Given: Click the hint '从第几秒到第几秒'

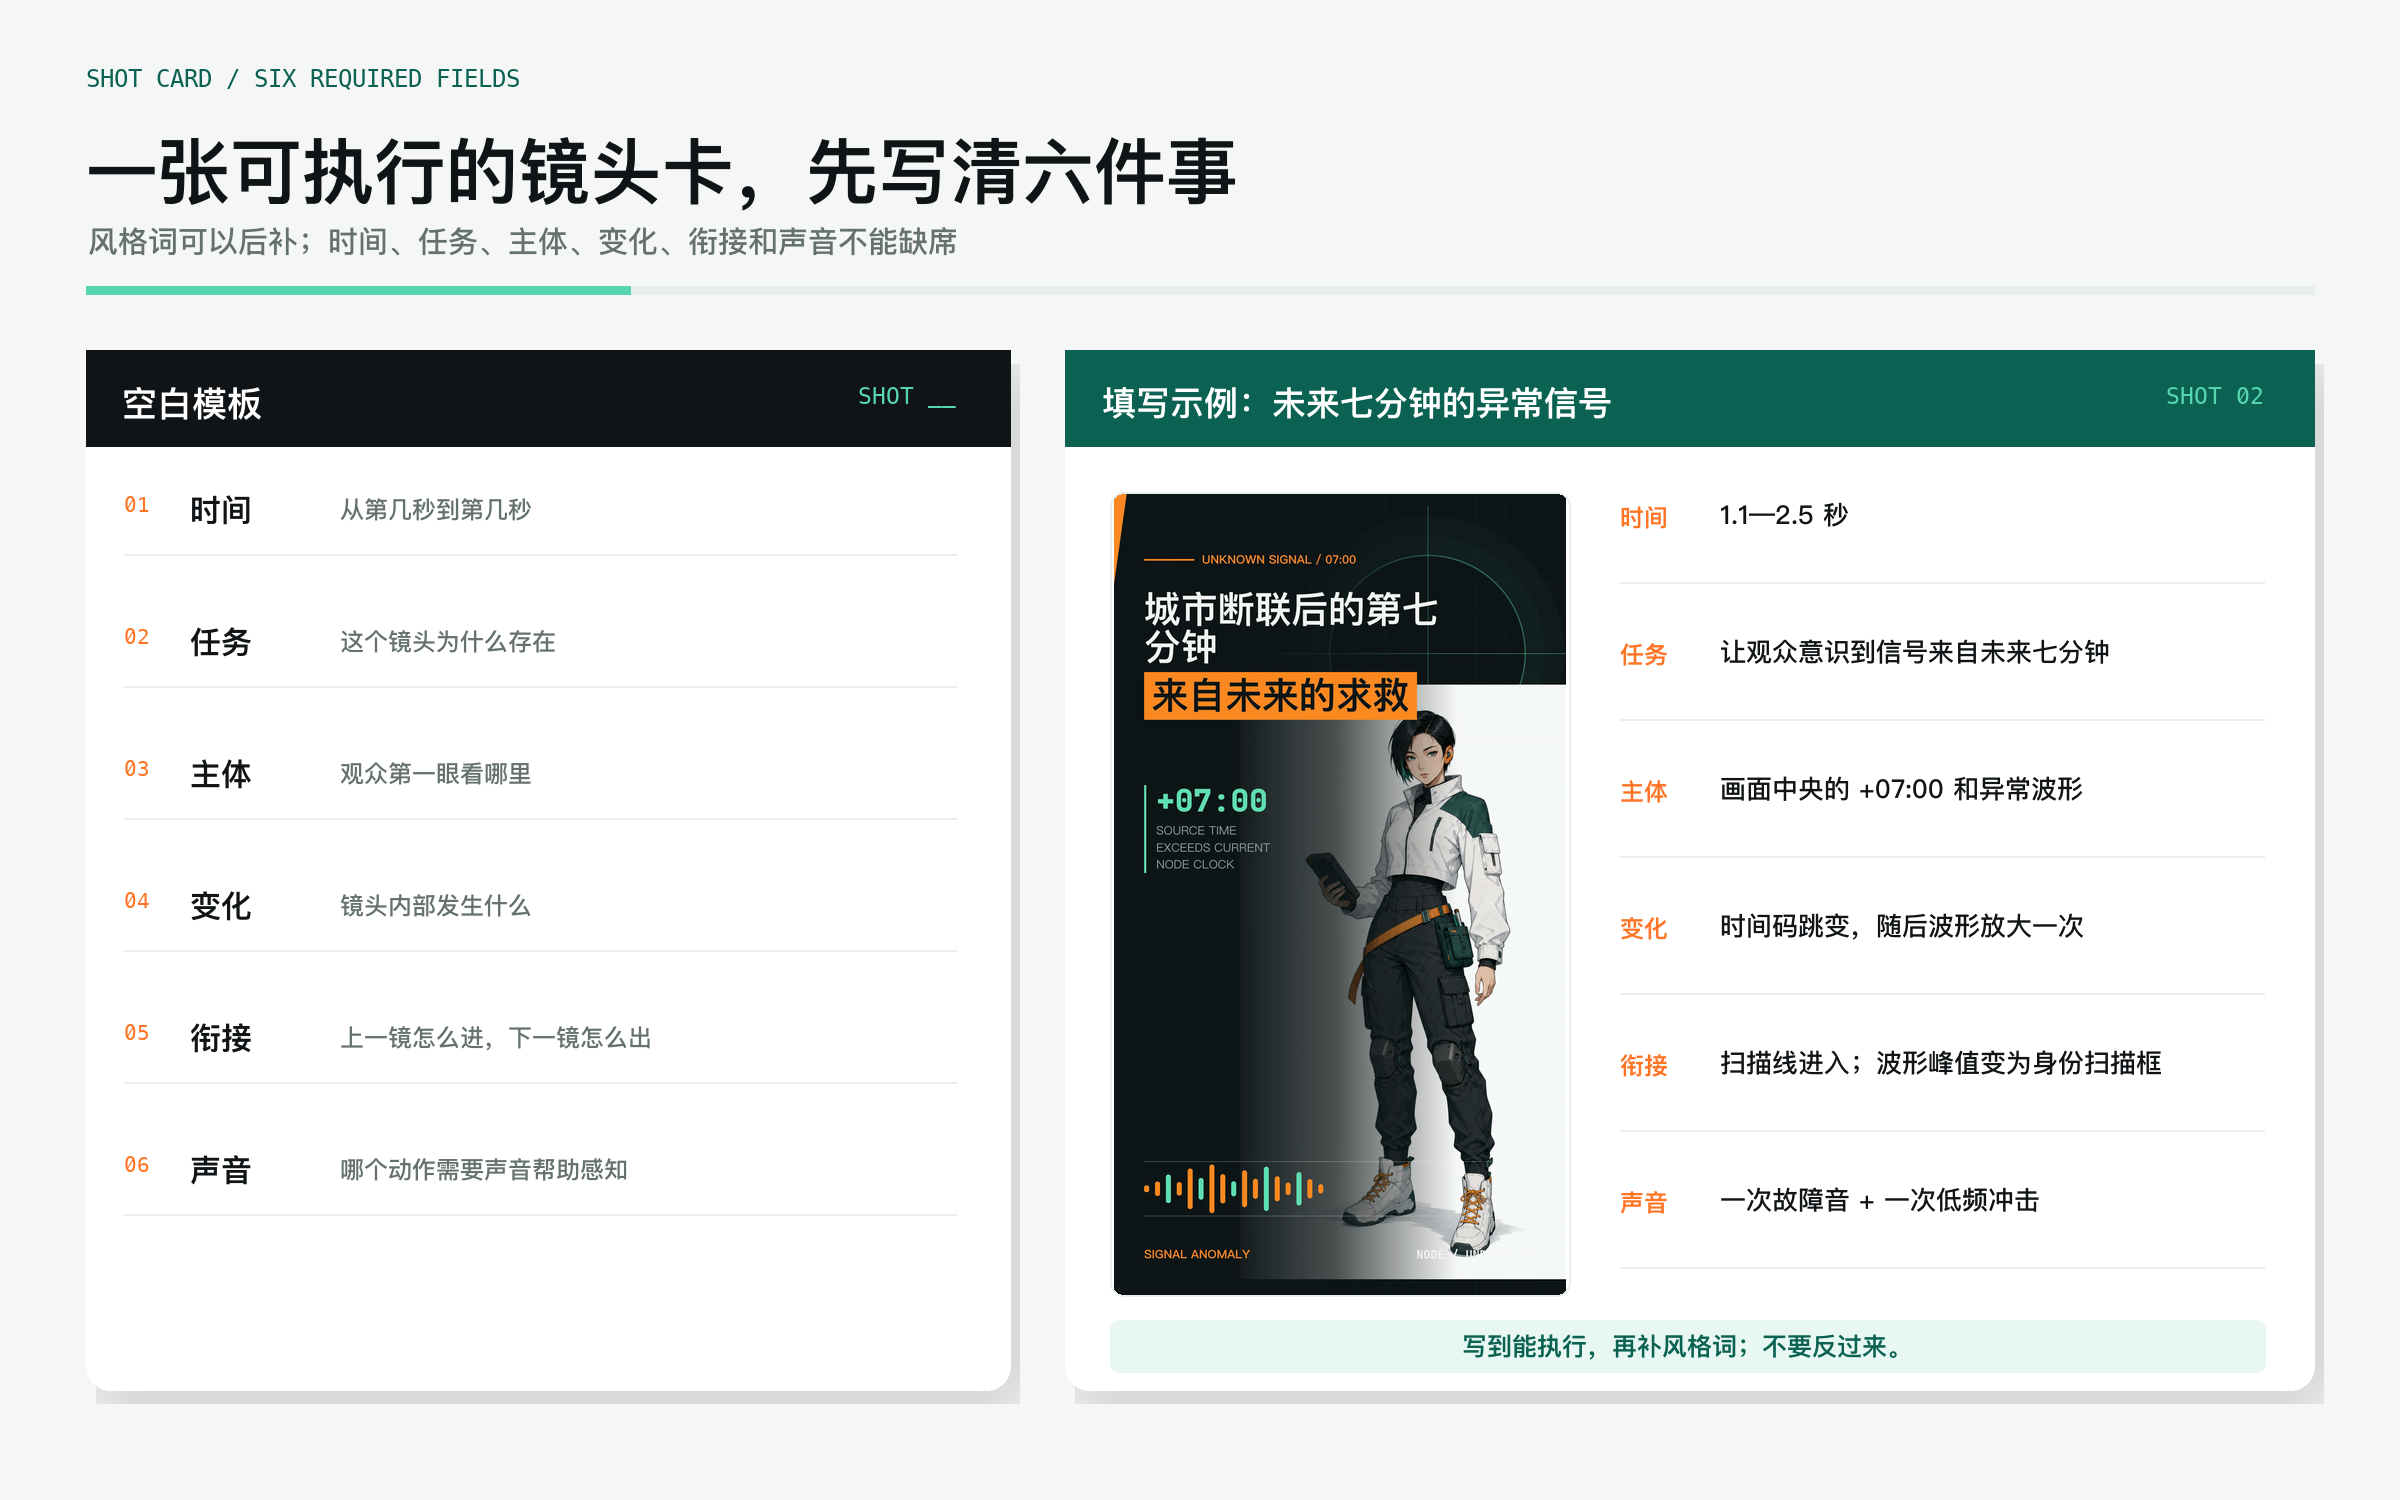Looking at the screenshot, I should [435, 510].
